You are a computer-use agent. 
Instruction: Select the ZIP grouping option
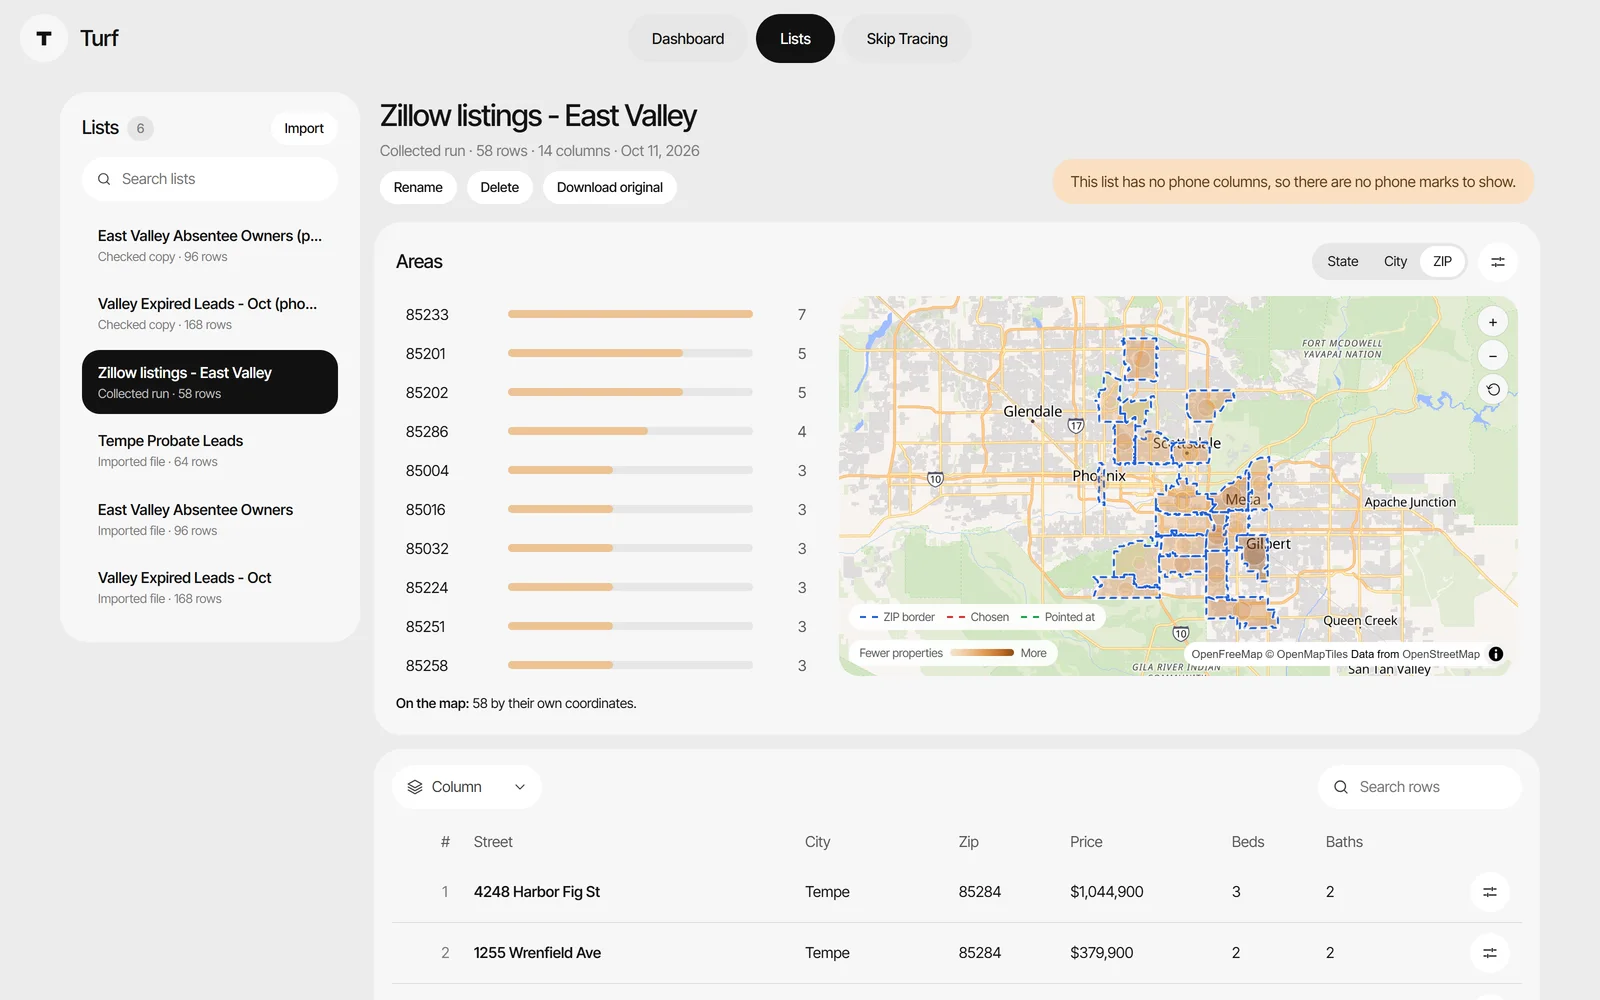(x=1442, y=262)
